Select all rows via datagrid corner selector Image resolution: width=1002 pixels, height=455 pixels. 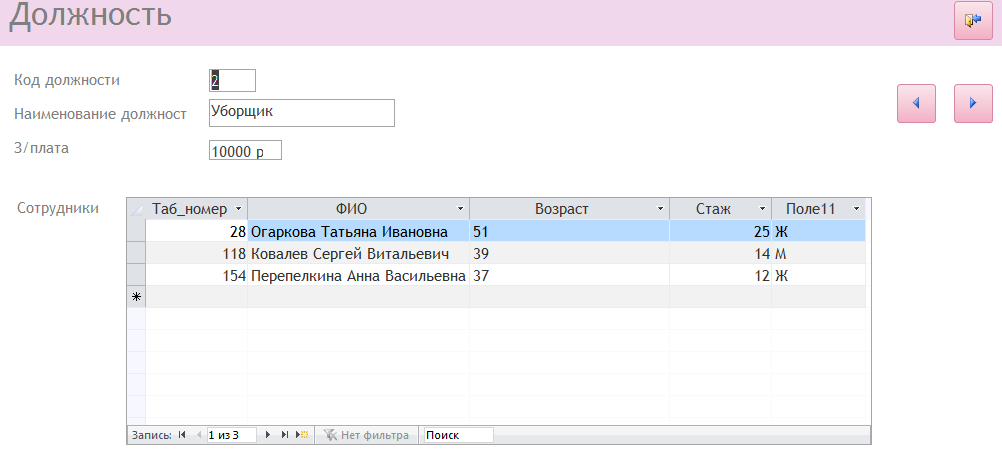(x=136, y=209)
